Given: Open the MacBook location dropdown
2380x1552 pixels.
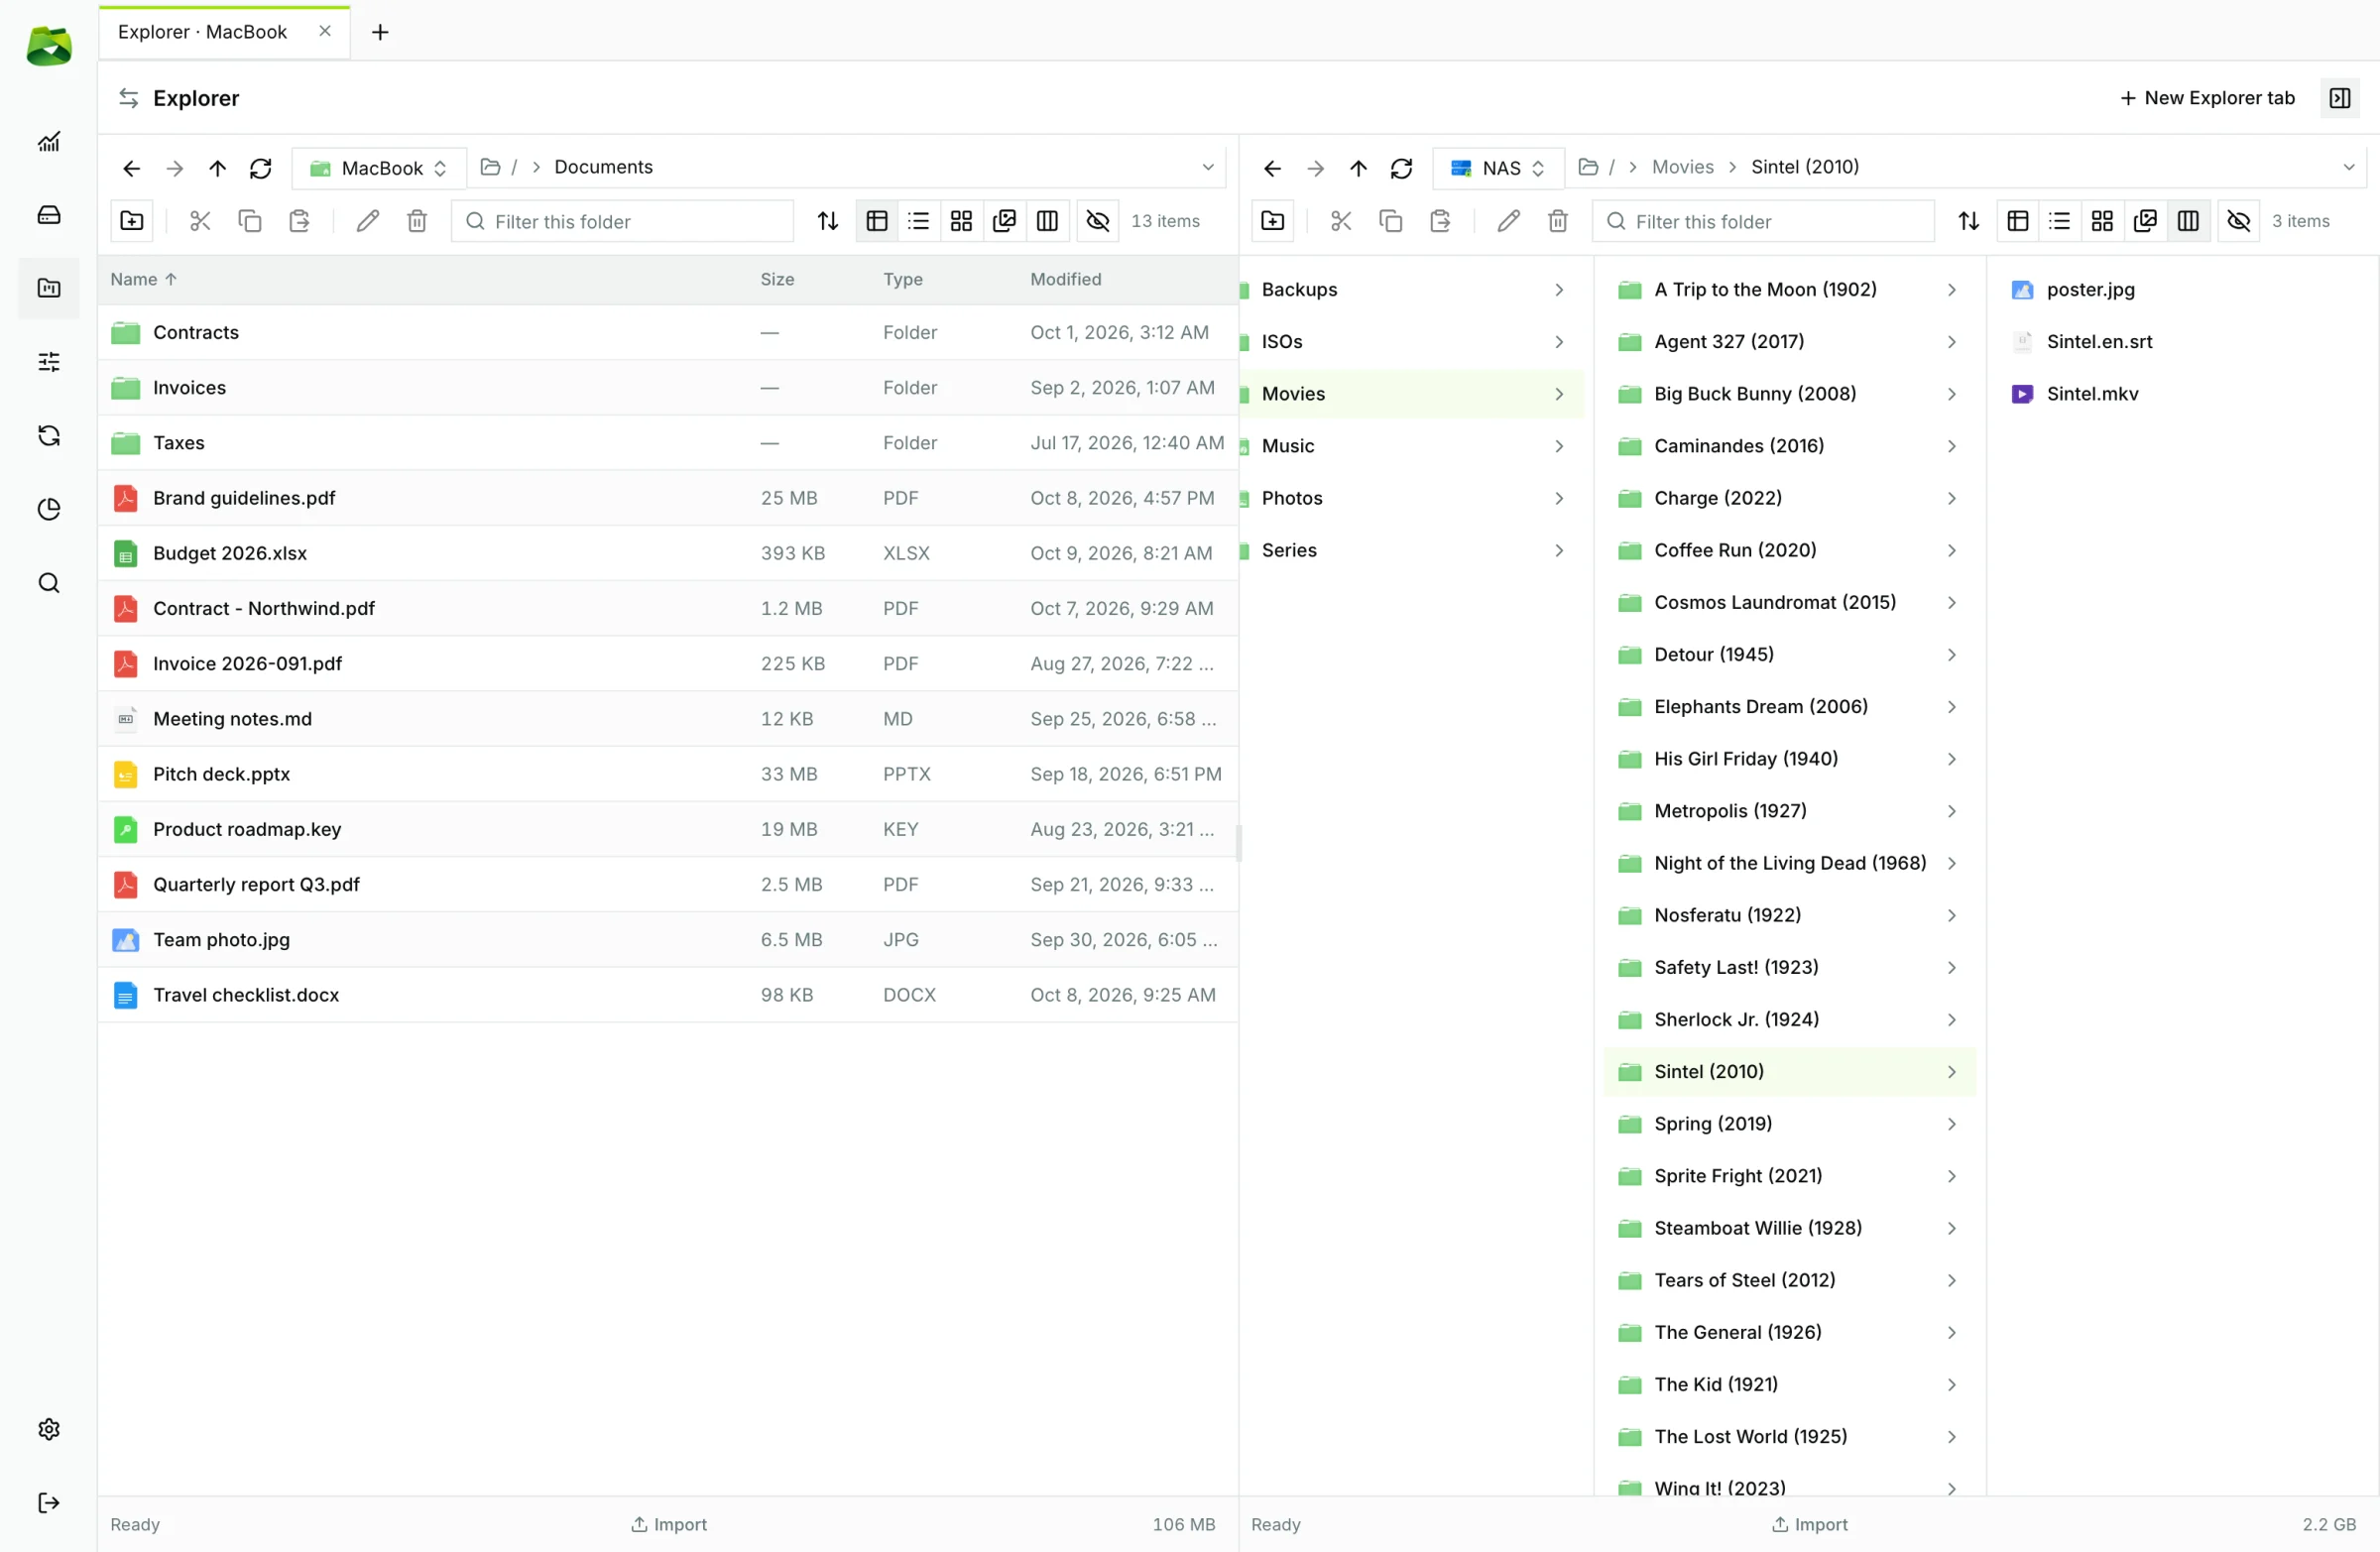Looking at the screenshot, I should (379, 168).
